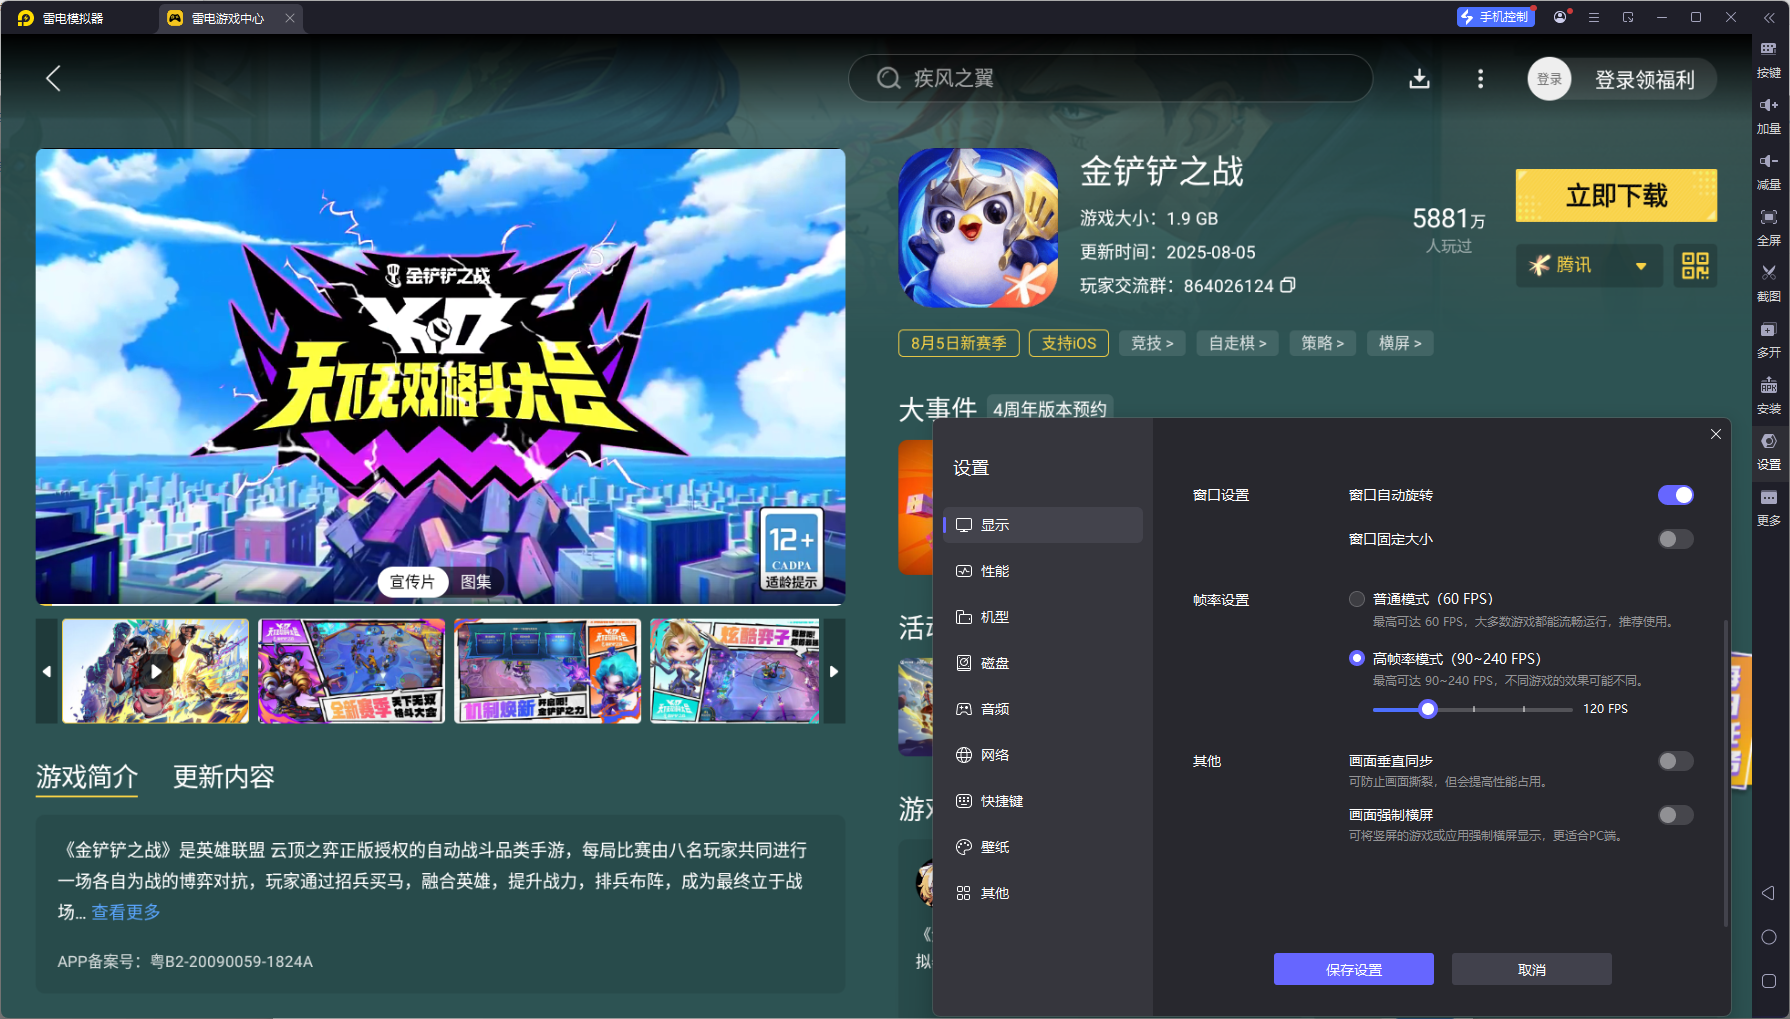Viewport: 1790px width, 1019px height.
Task: Click the Android home circle button
Action: pyautogui.click(x=1768, y=937)
